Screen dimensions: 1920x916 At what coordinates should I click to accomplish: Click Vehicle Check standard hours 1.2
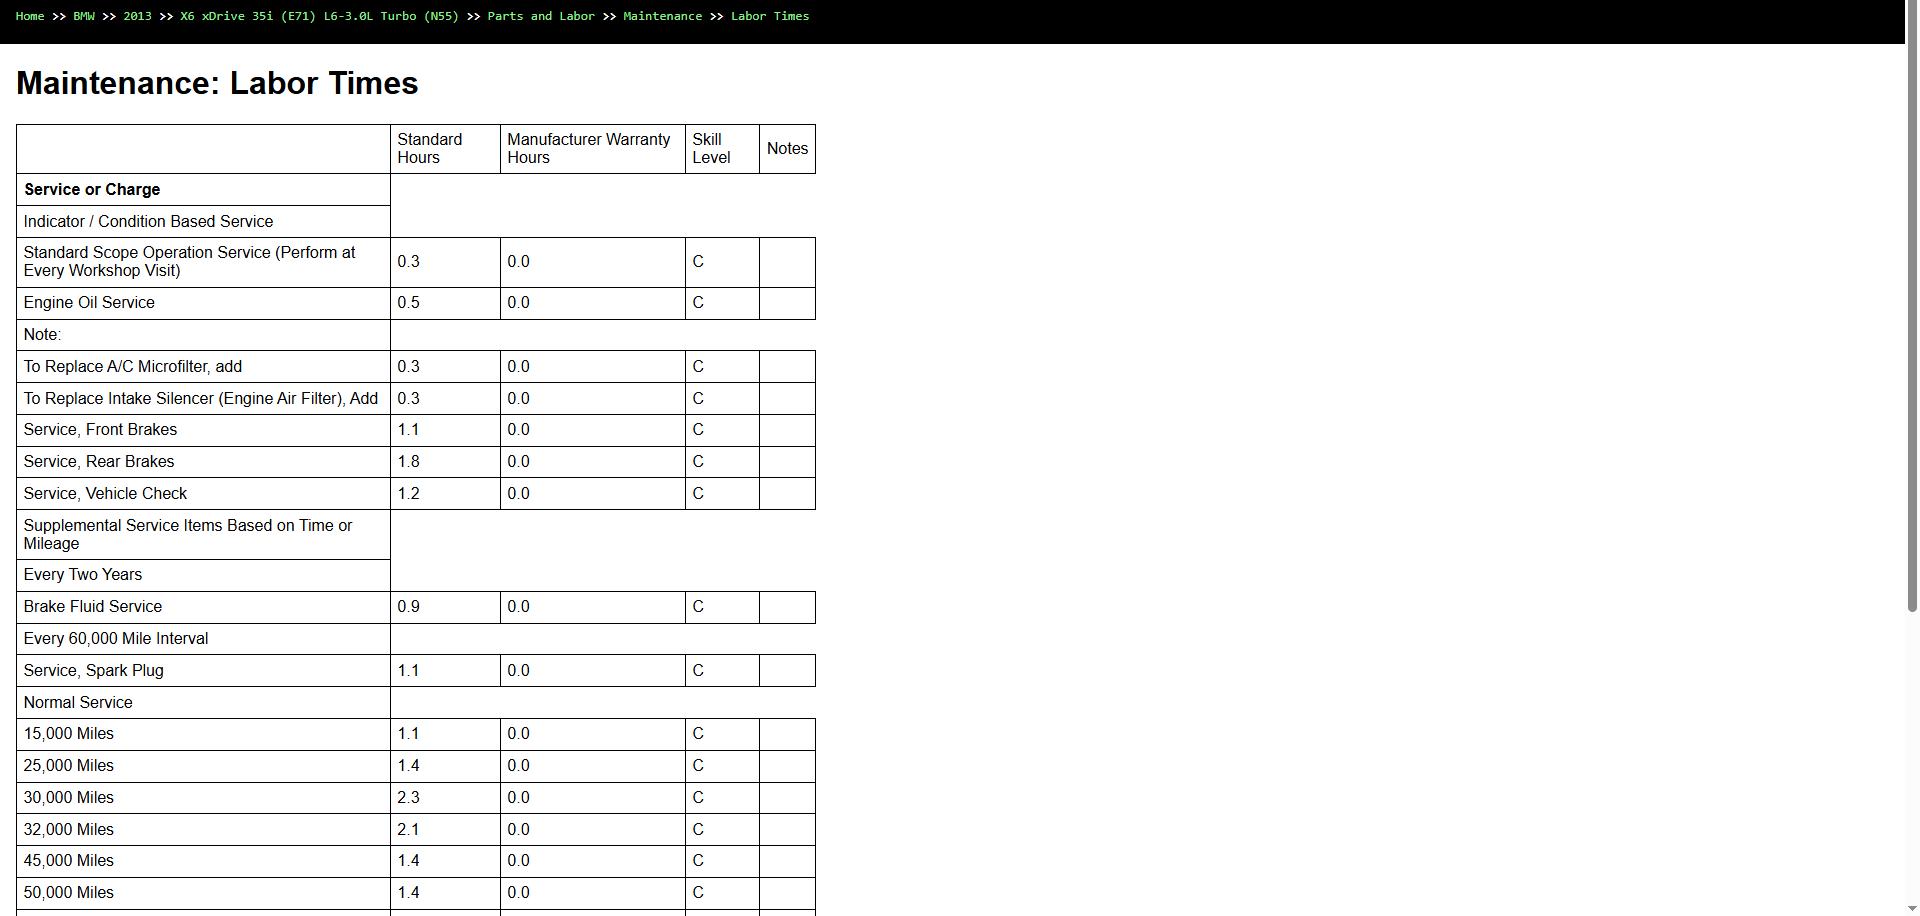tap(408, 494)
